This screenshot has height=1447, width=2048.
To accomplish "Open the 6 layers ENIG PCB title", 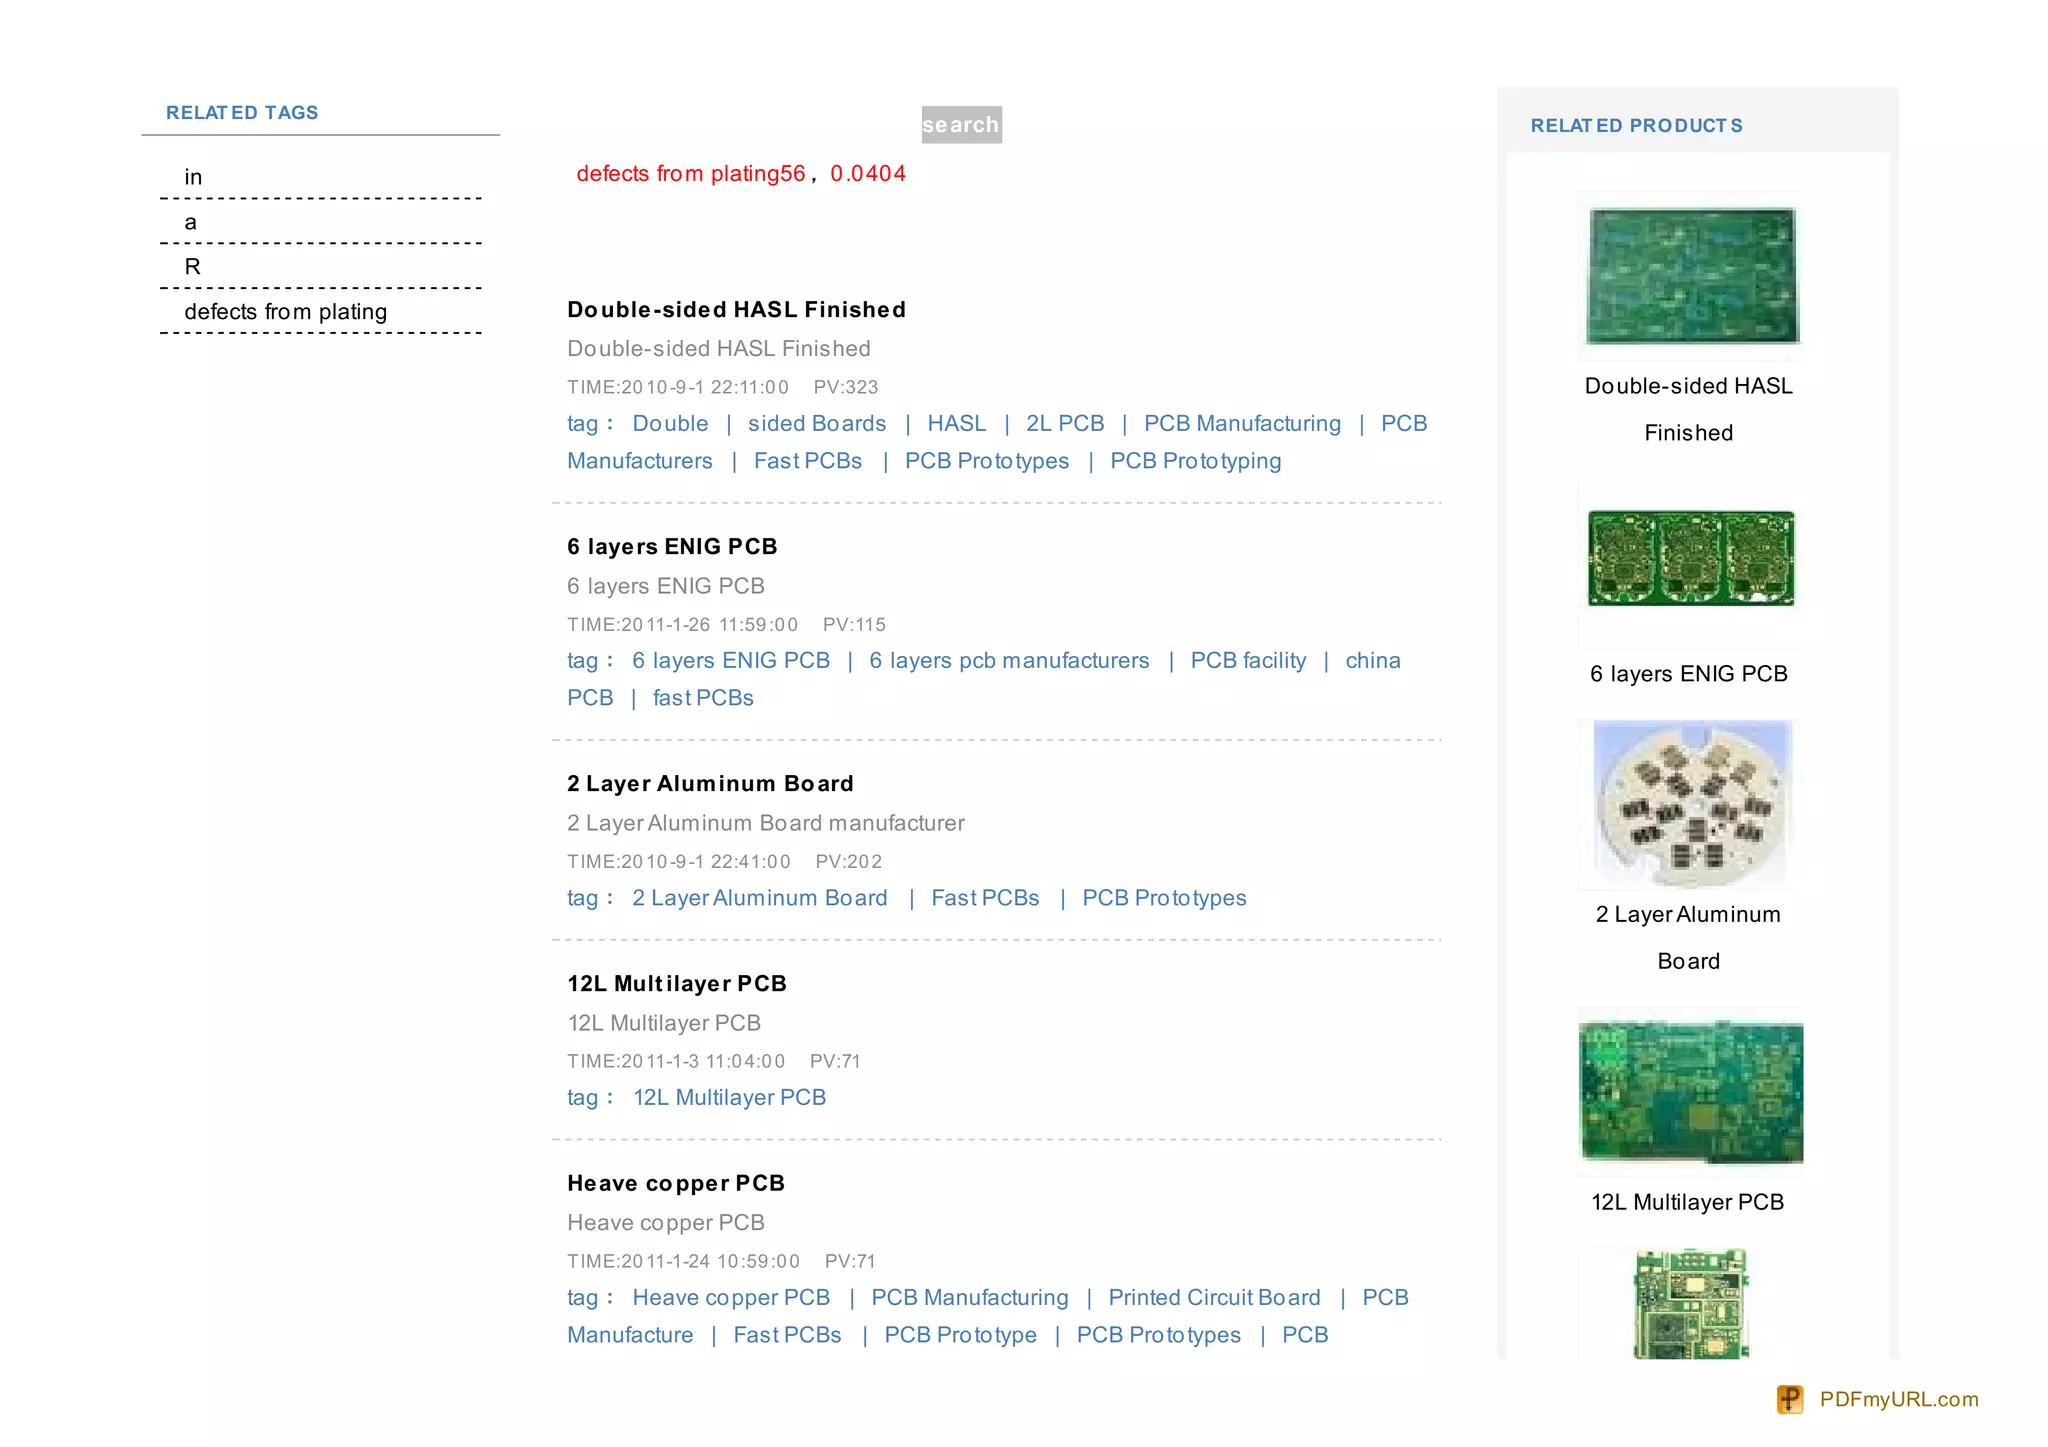I will [x=672, y=547].
